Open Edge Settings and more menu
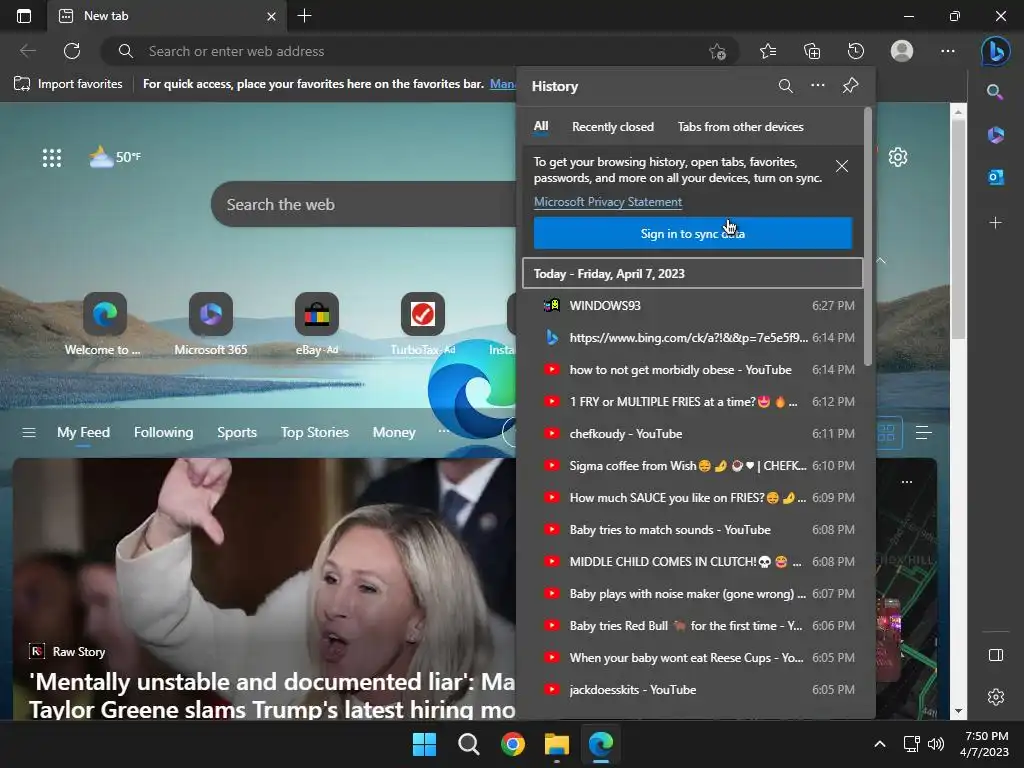The image size is (1024, 768). tap(948, 51)
